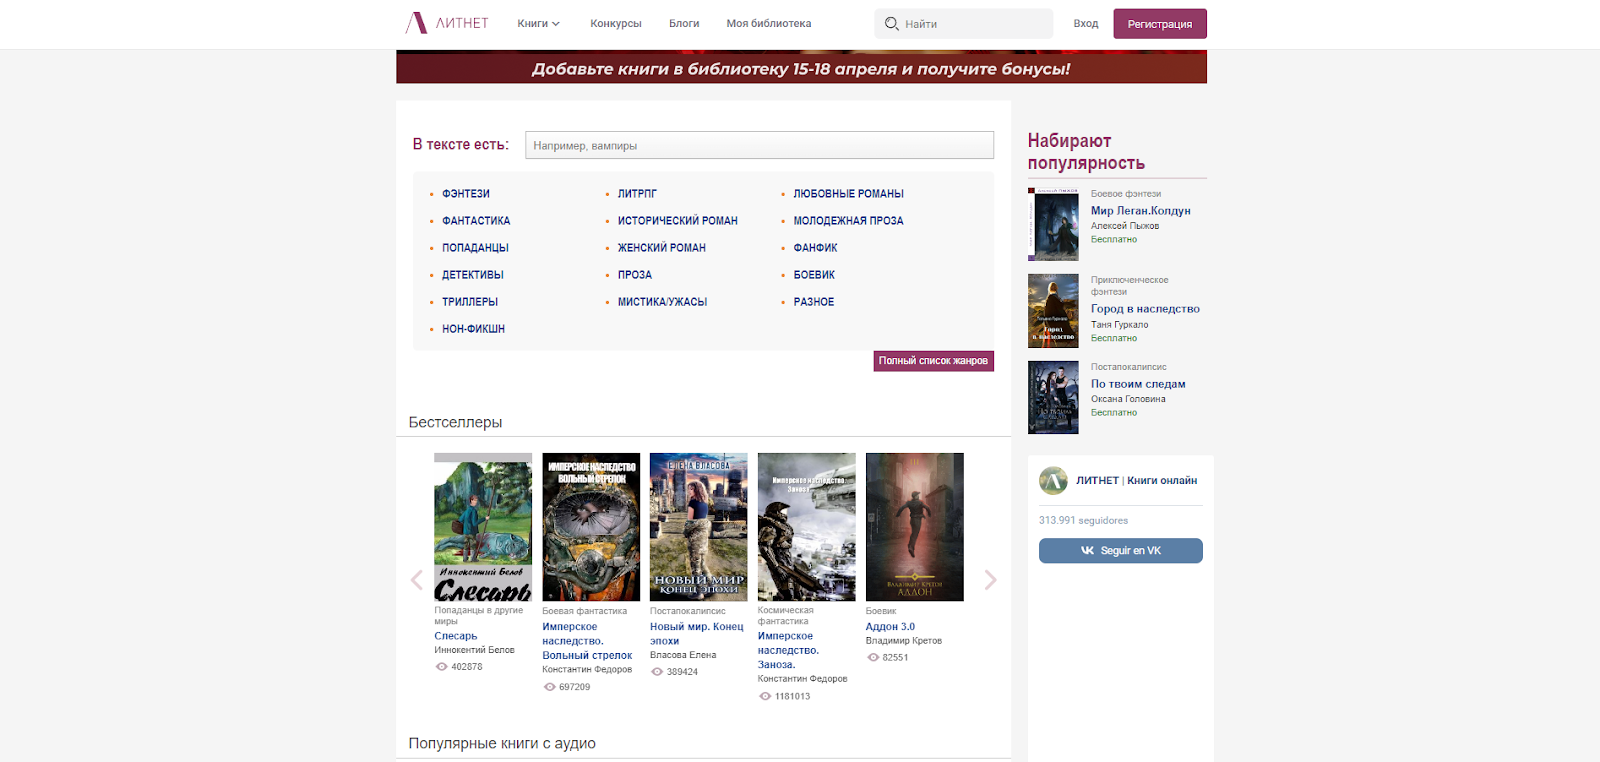This screenshot has width=1600, height=762.
Task: Focus the Найти search field
Action: tap(964, 24)
